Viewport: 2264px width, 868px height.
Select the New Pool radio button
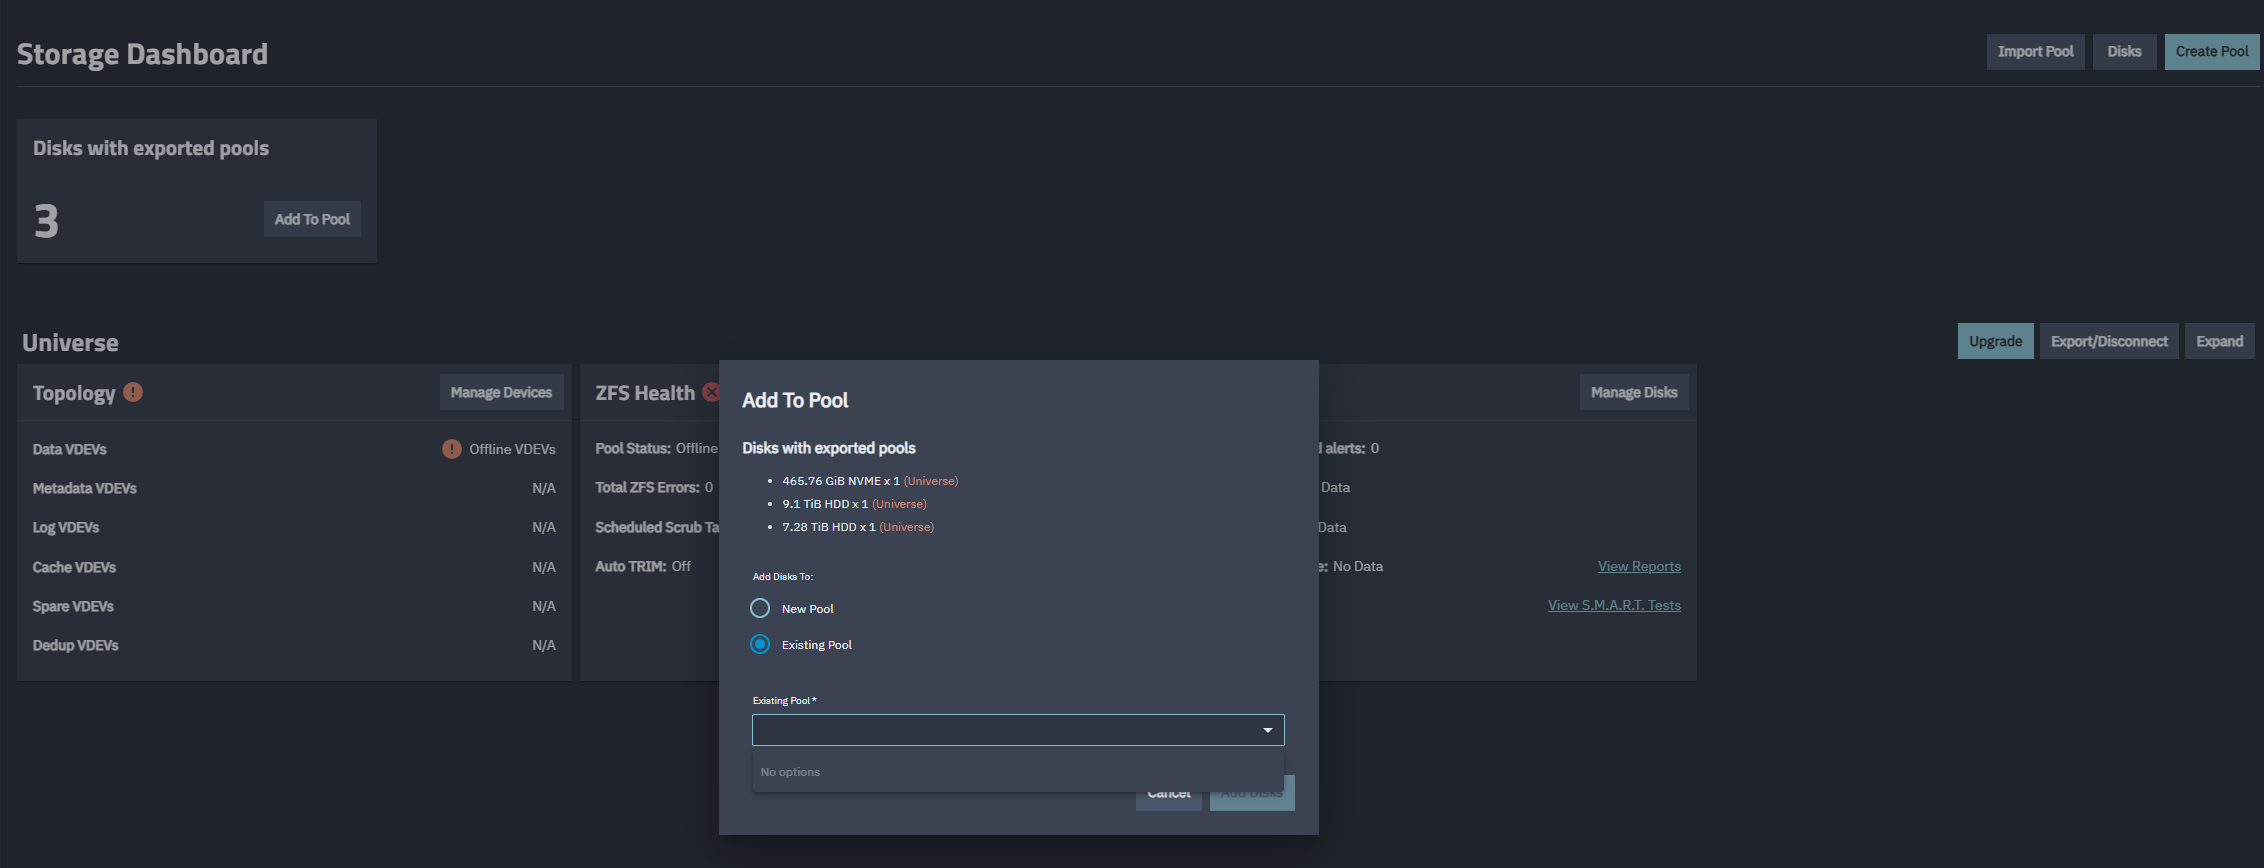point(760,608)
